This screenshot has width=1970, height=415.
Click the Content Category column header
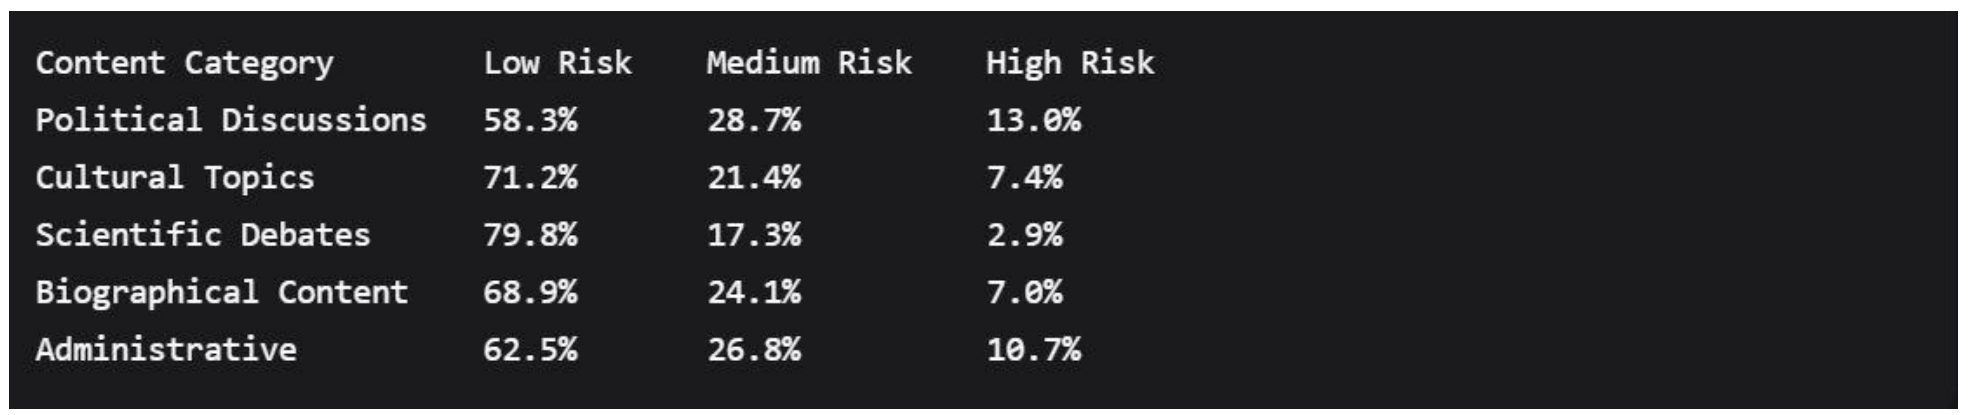[184, 63]
